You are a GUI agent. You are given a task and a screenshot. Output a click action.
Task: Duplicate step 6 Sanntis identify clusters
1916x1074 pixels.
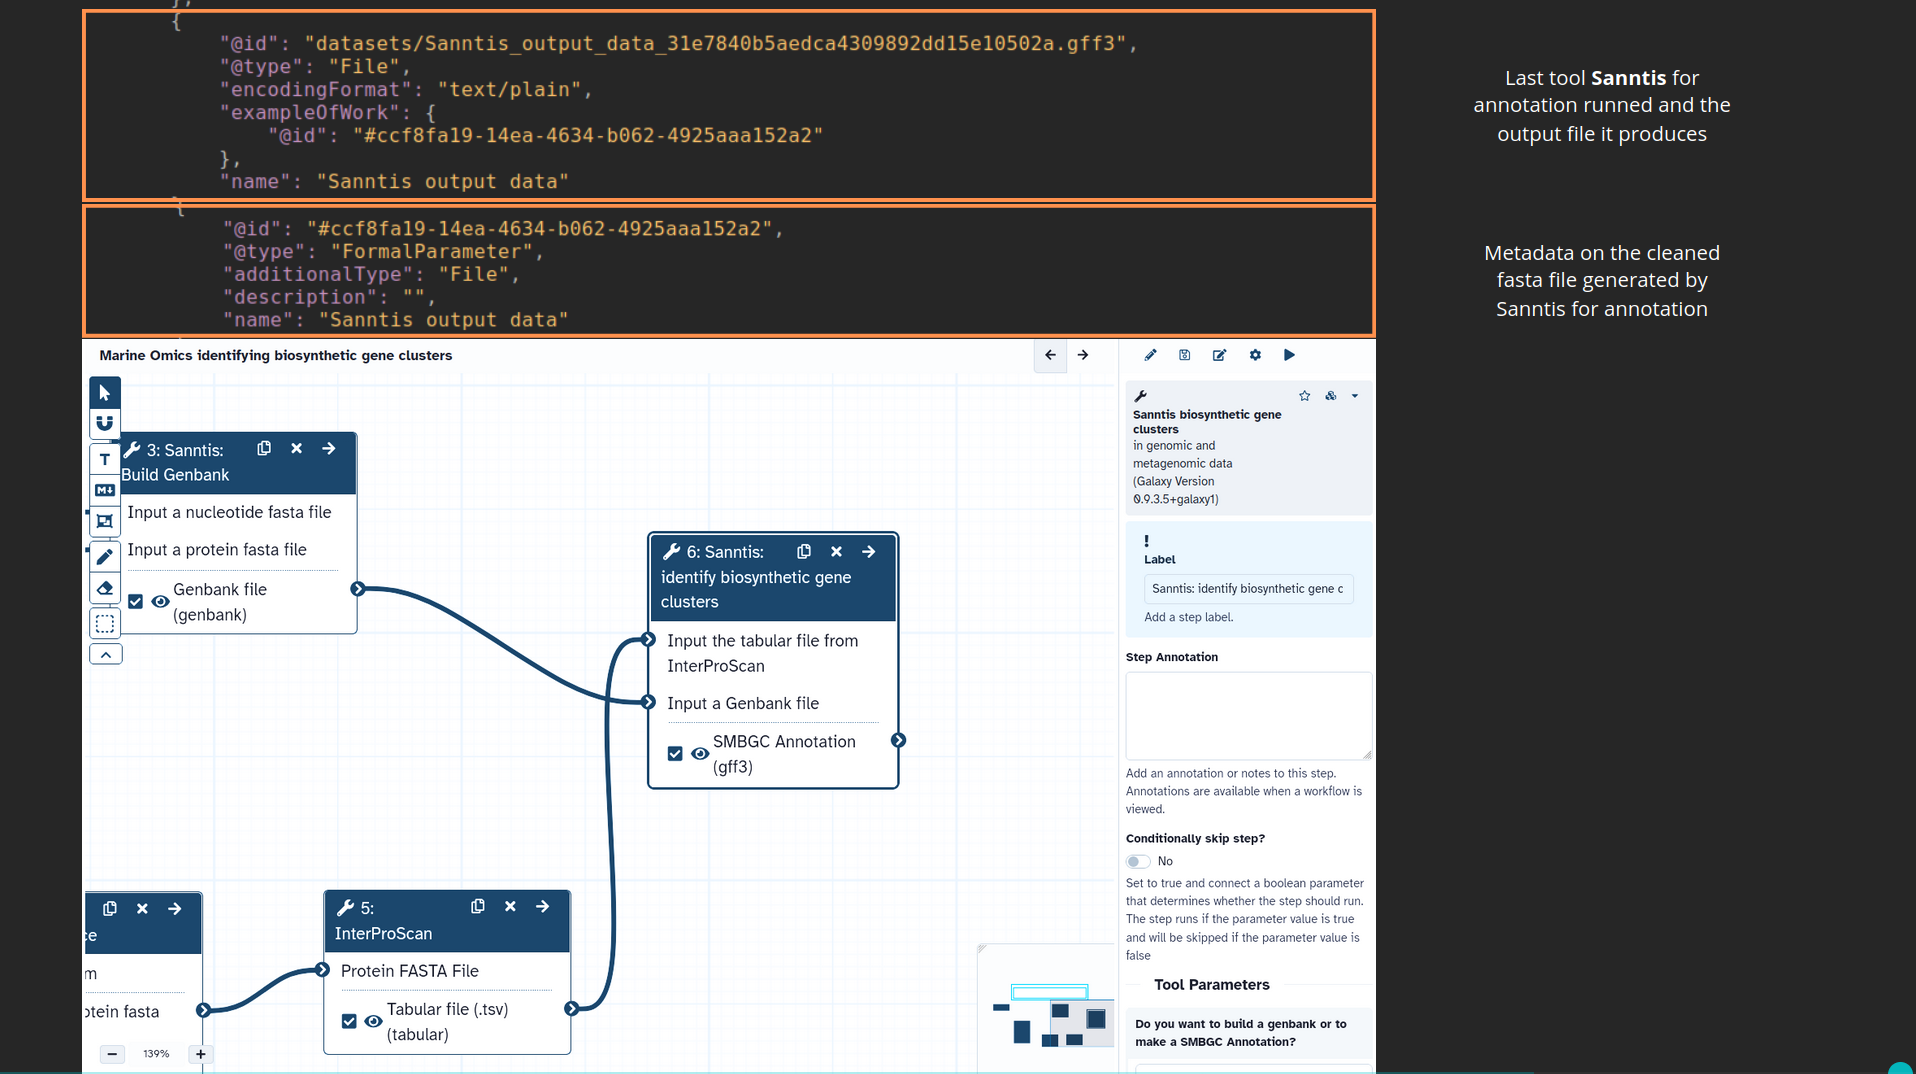[x=804, y=552]
